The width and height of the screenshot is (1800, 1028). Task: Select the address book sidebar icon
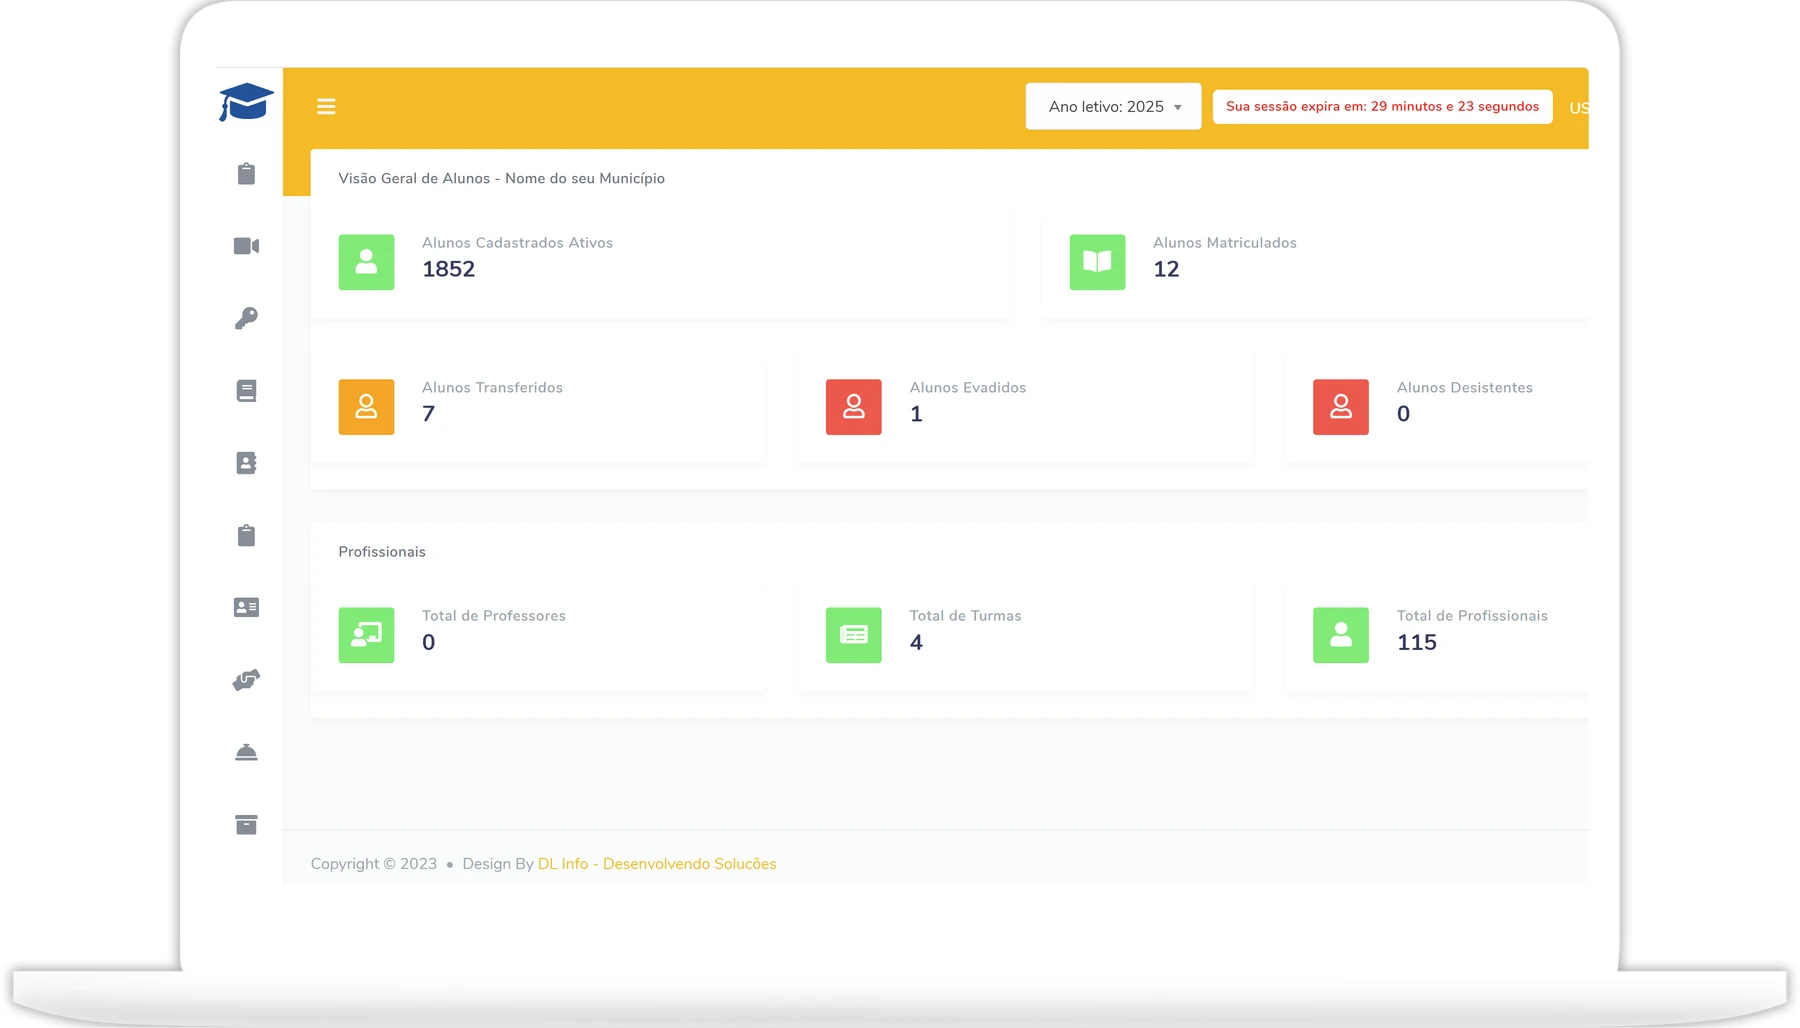tap(246, 463)
